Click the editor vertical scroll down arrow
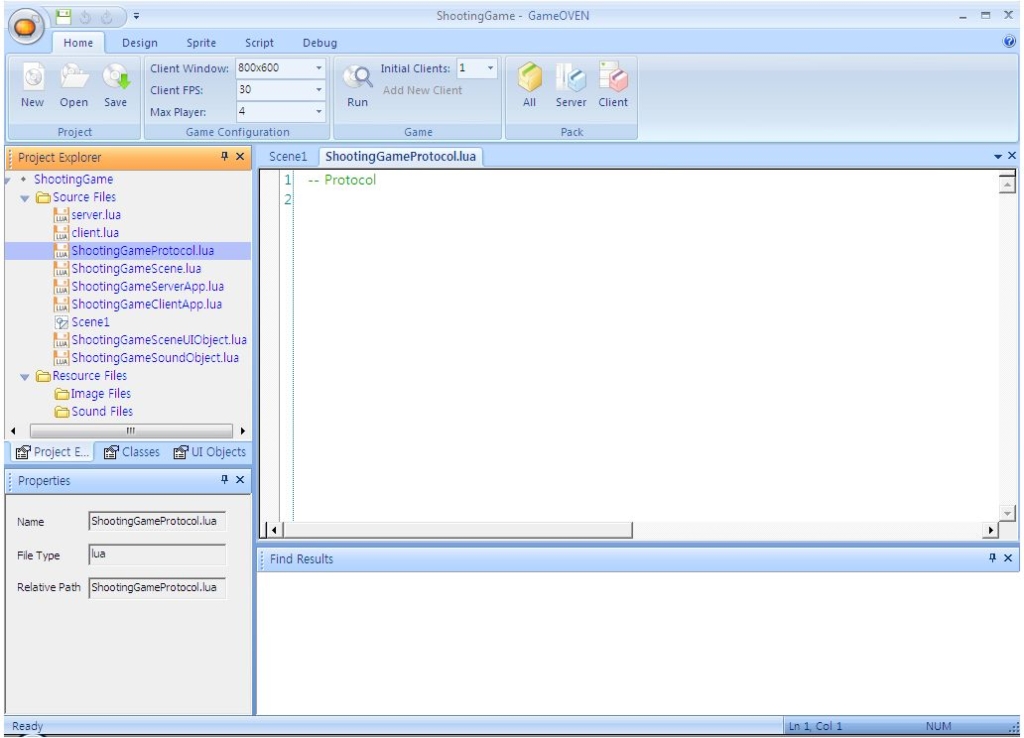1024x738 pixels. point(1007,514)
